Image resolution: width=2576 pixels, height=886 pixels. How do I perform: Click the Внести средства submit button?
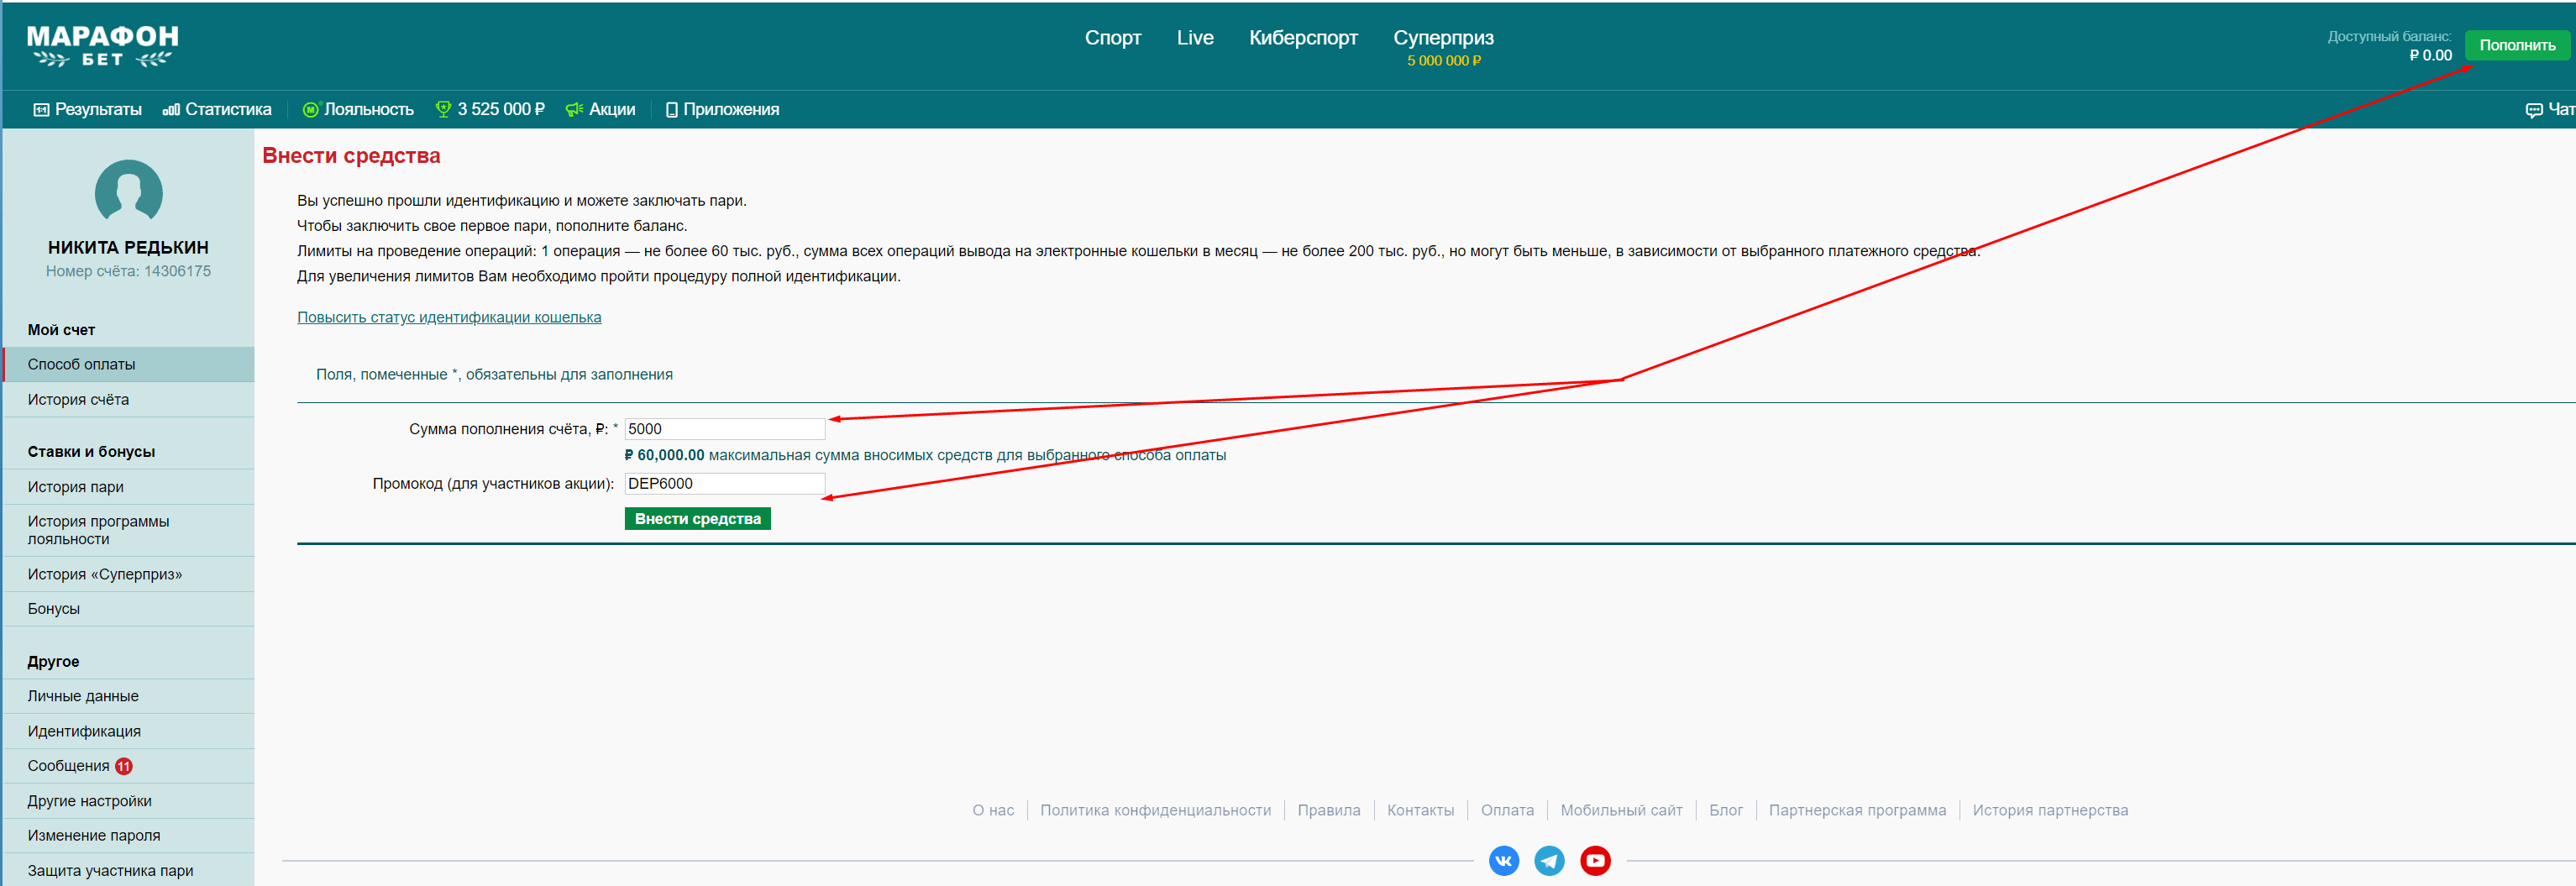point(697,518)
